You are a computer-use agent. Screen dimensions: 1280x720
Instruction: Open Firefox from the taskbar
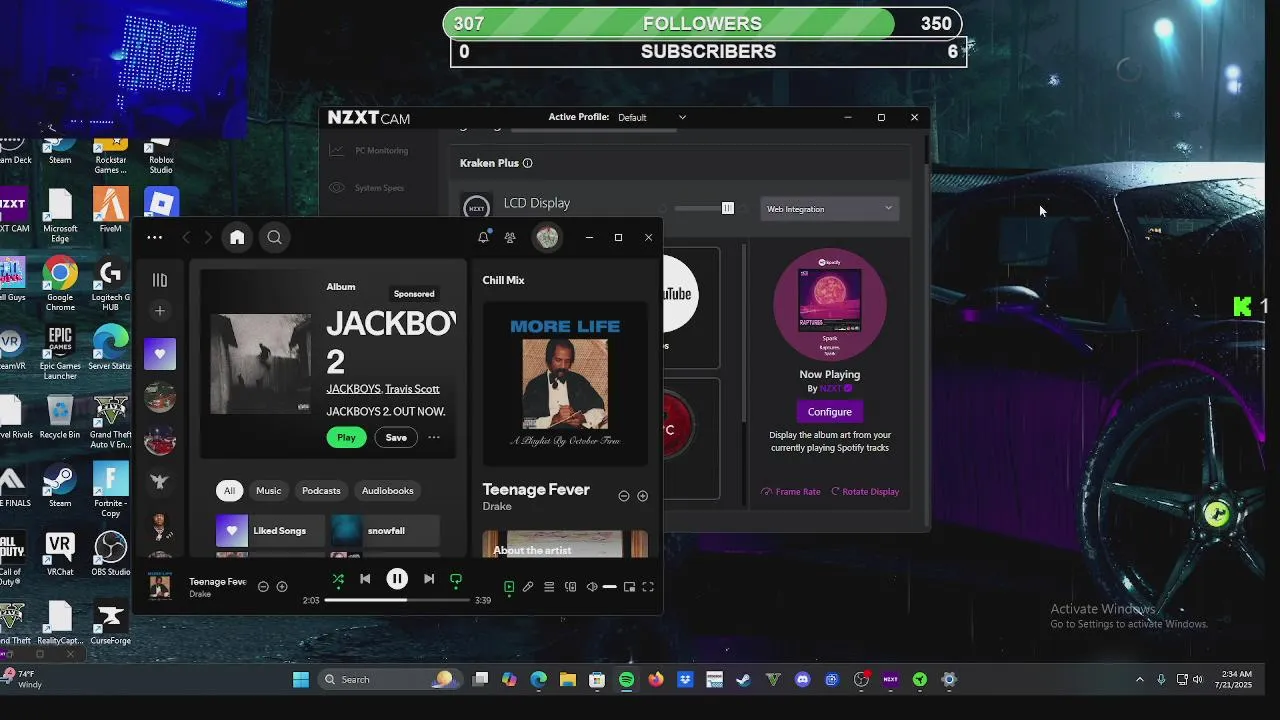coord(656,680)
